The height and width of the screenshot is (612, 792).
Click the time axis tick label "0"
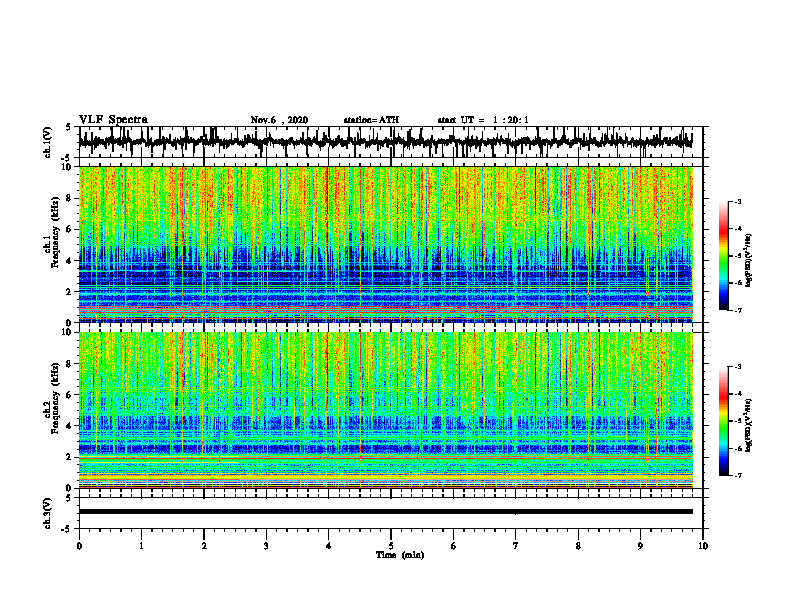point(79,546)
